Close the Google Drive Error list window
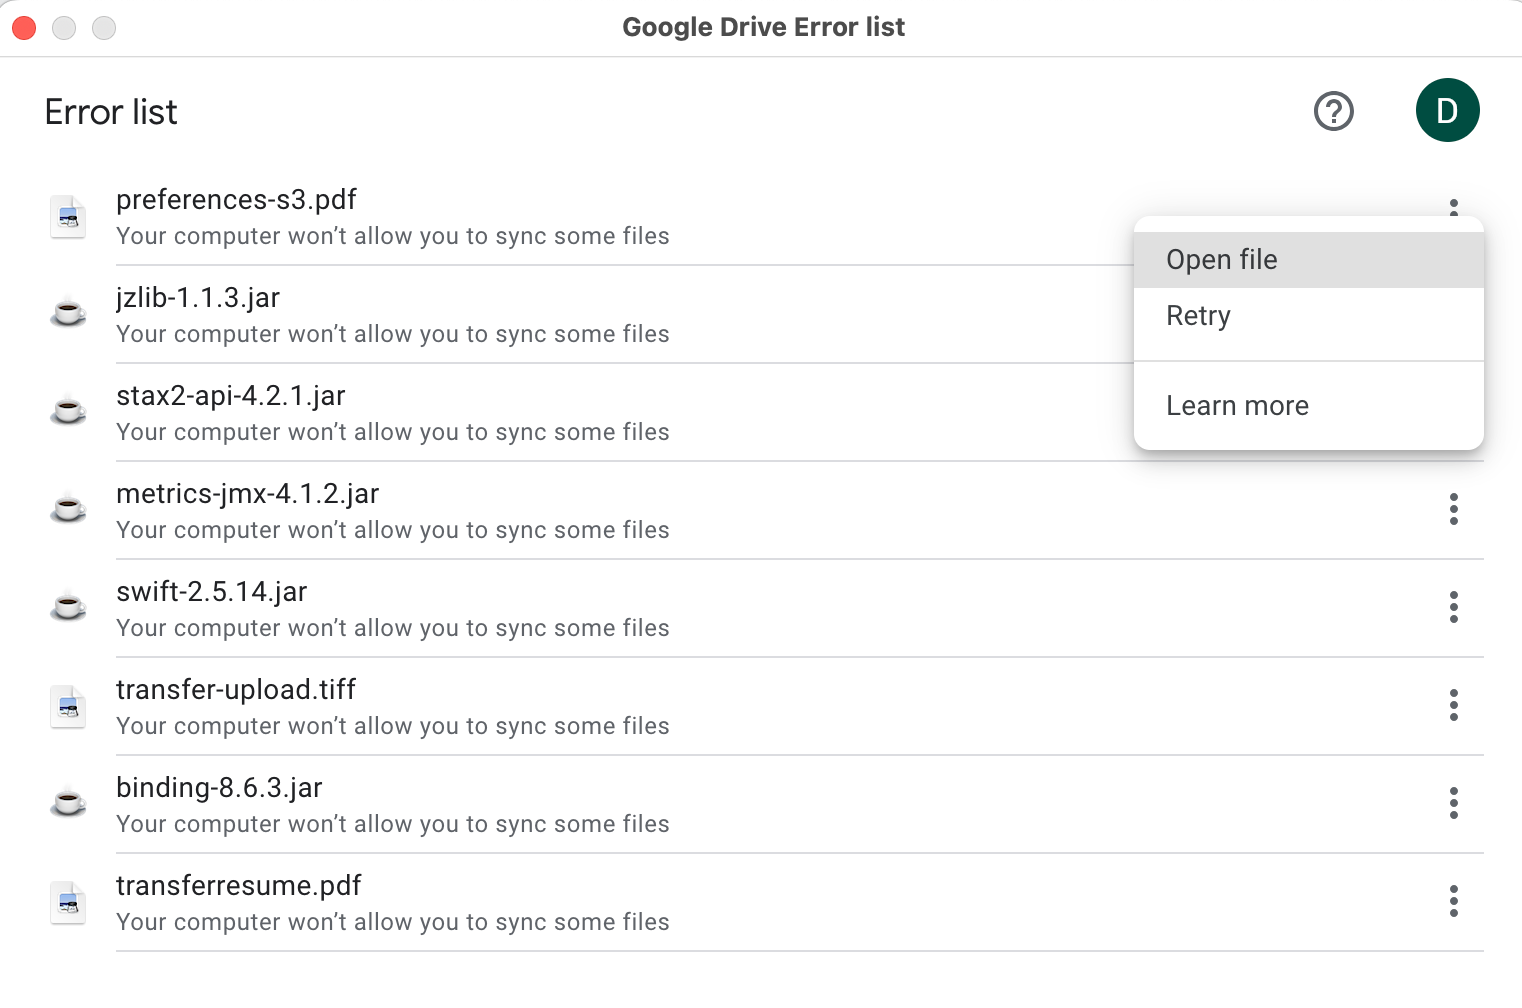 (24, 27)
